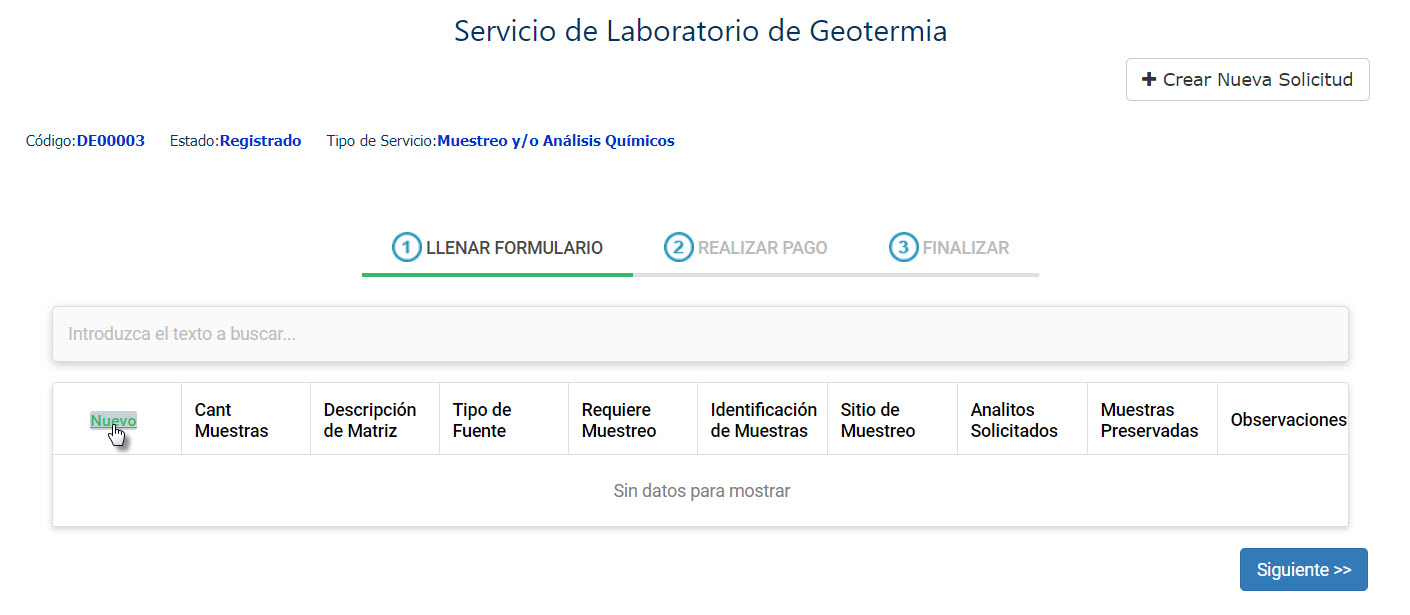
Task: Click the Crear Nueva Solicitud button
Action: click(1247, 80)
